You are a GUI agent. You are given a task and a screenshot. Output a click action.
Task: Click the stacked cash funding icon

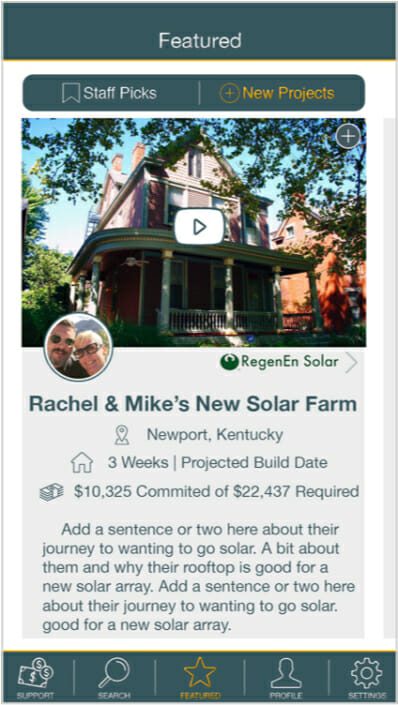52,492
